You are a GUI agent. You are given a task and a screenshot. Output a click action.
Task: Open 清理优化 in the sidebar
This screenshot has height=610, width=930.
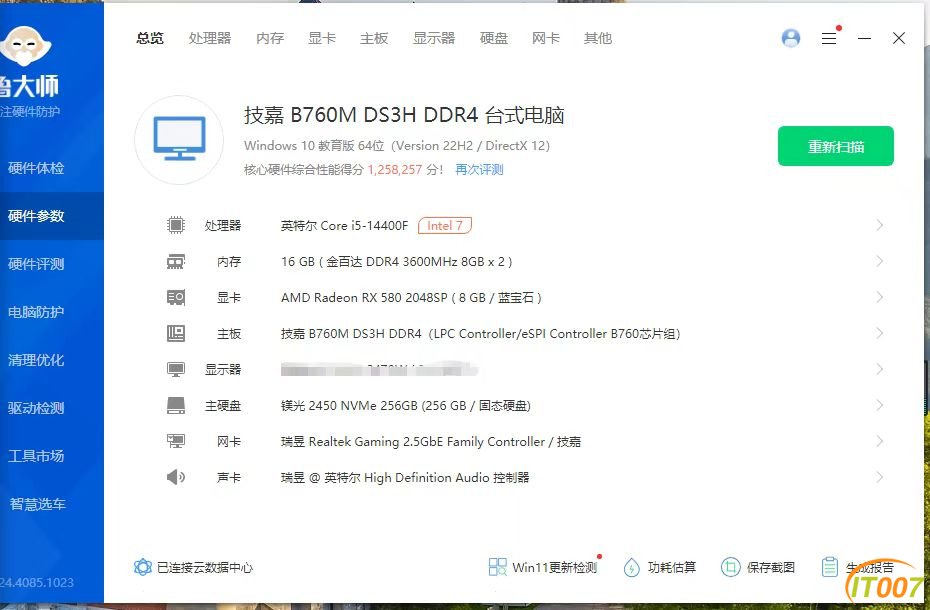tap(36, 360)
